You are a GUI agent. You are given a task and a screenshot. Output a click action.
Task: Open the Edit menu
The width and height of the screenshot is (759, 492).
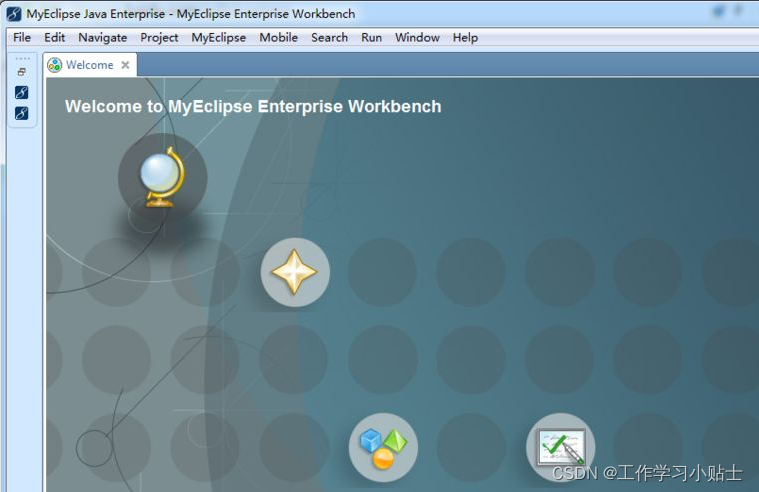click(x=54, y=38)
